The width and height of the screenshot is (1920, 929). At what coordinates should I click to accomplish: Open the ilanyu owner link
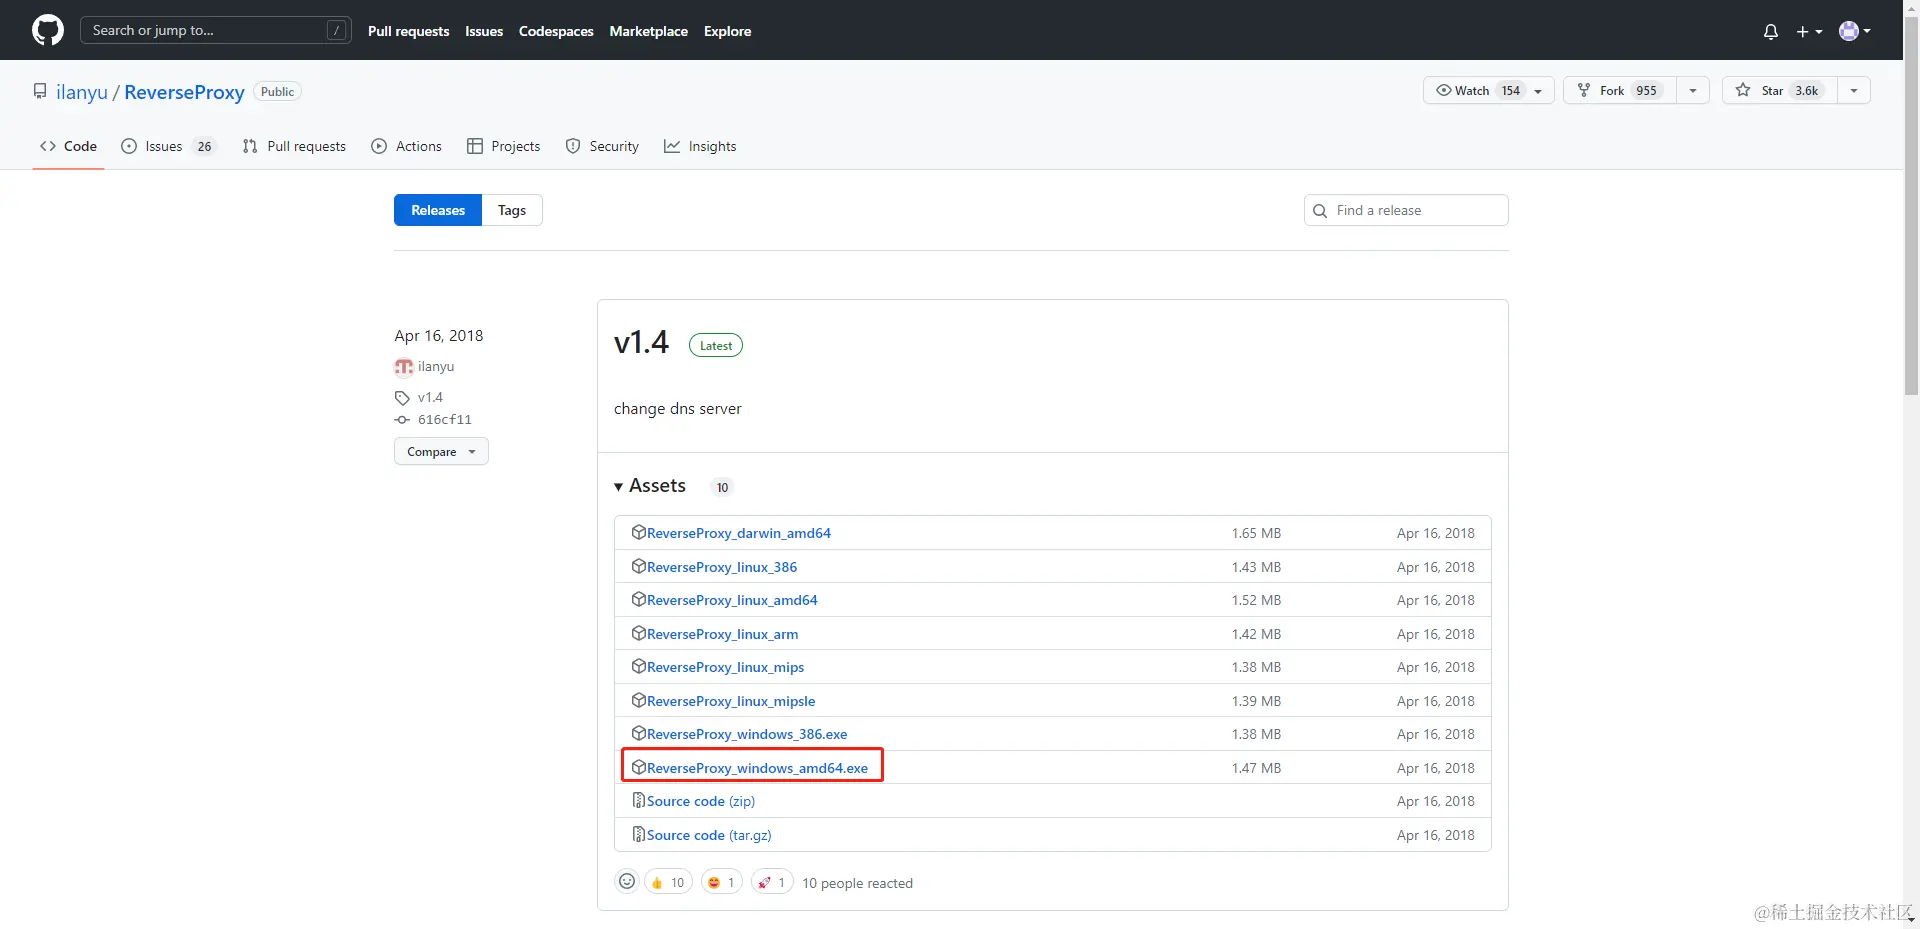pos(82,92)
